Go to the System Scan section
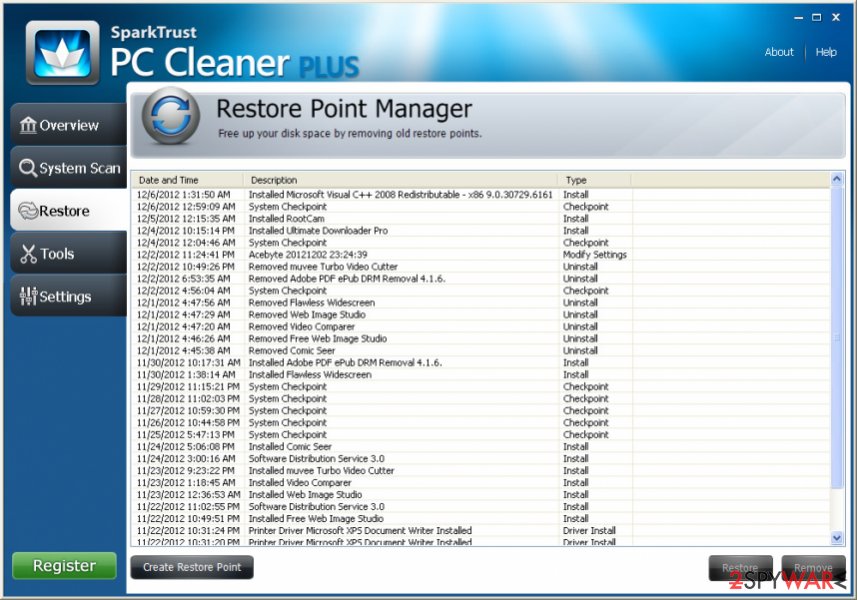Screen dimensions: 858x600 tap(68, 167)
